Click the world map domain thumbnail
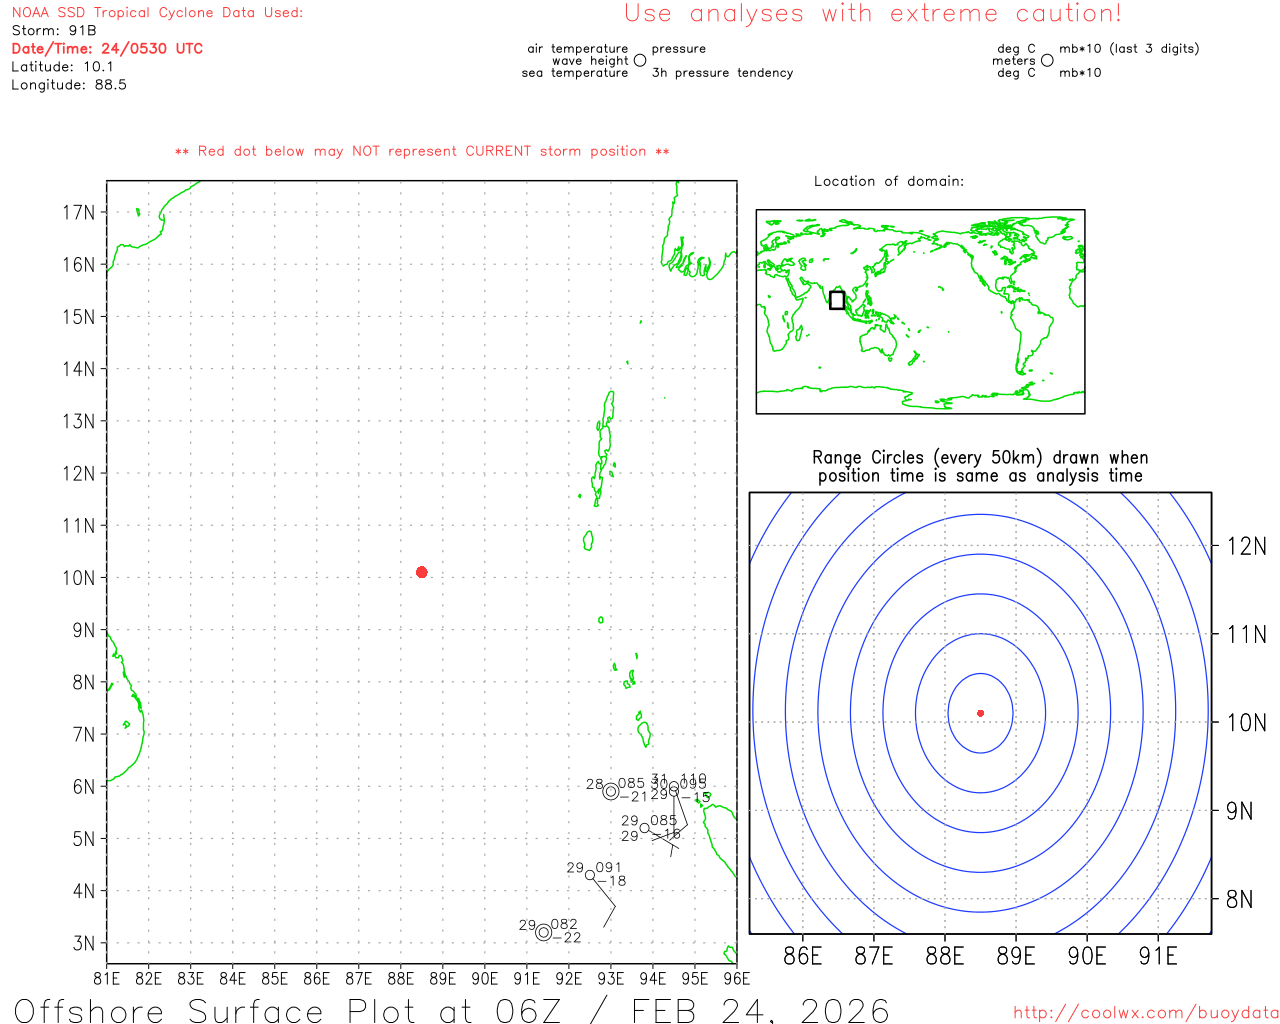The height and width of the screenshot is (1024, 1280). pos(920,311)
